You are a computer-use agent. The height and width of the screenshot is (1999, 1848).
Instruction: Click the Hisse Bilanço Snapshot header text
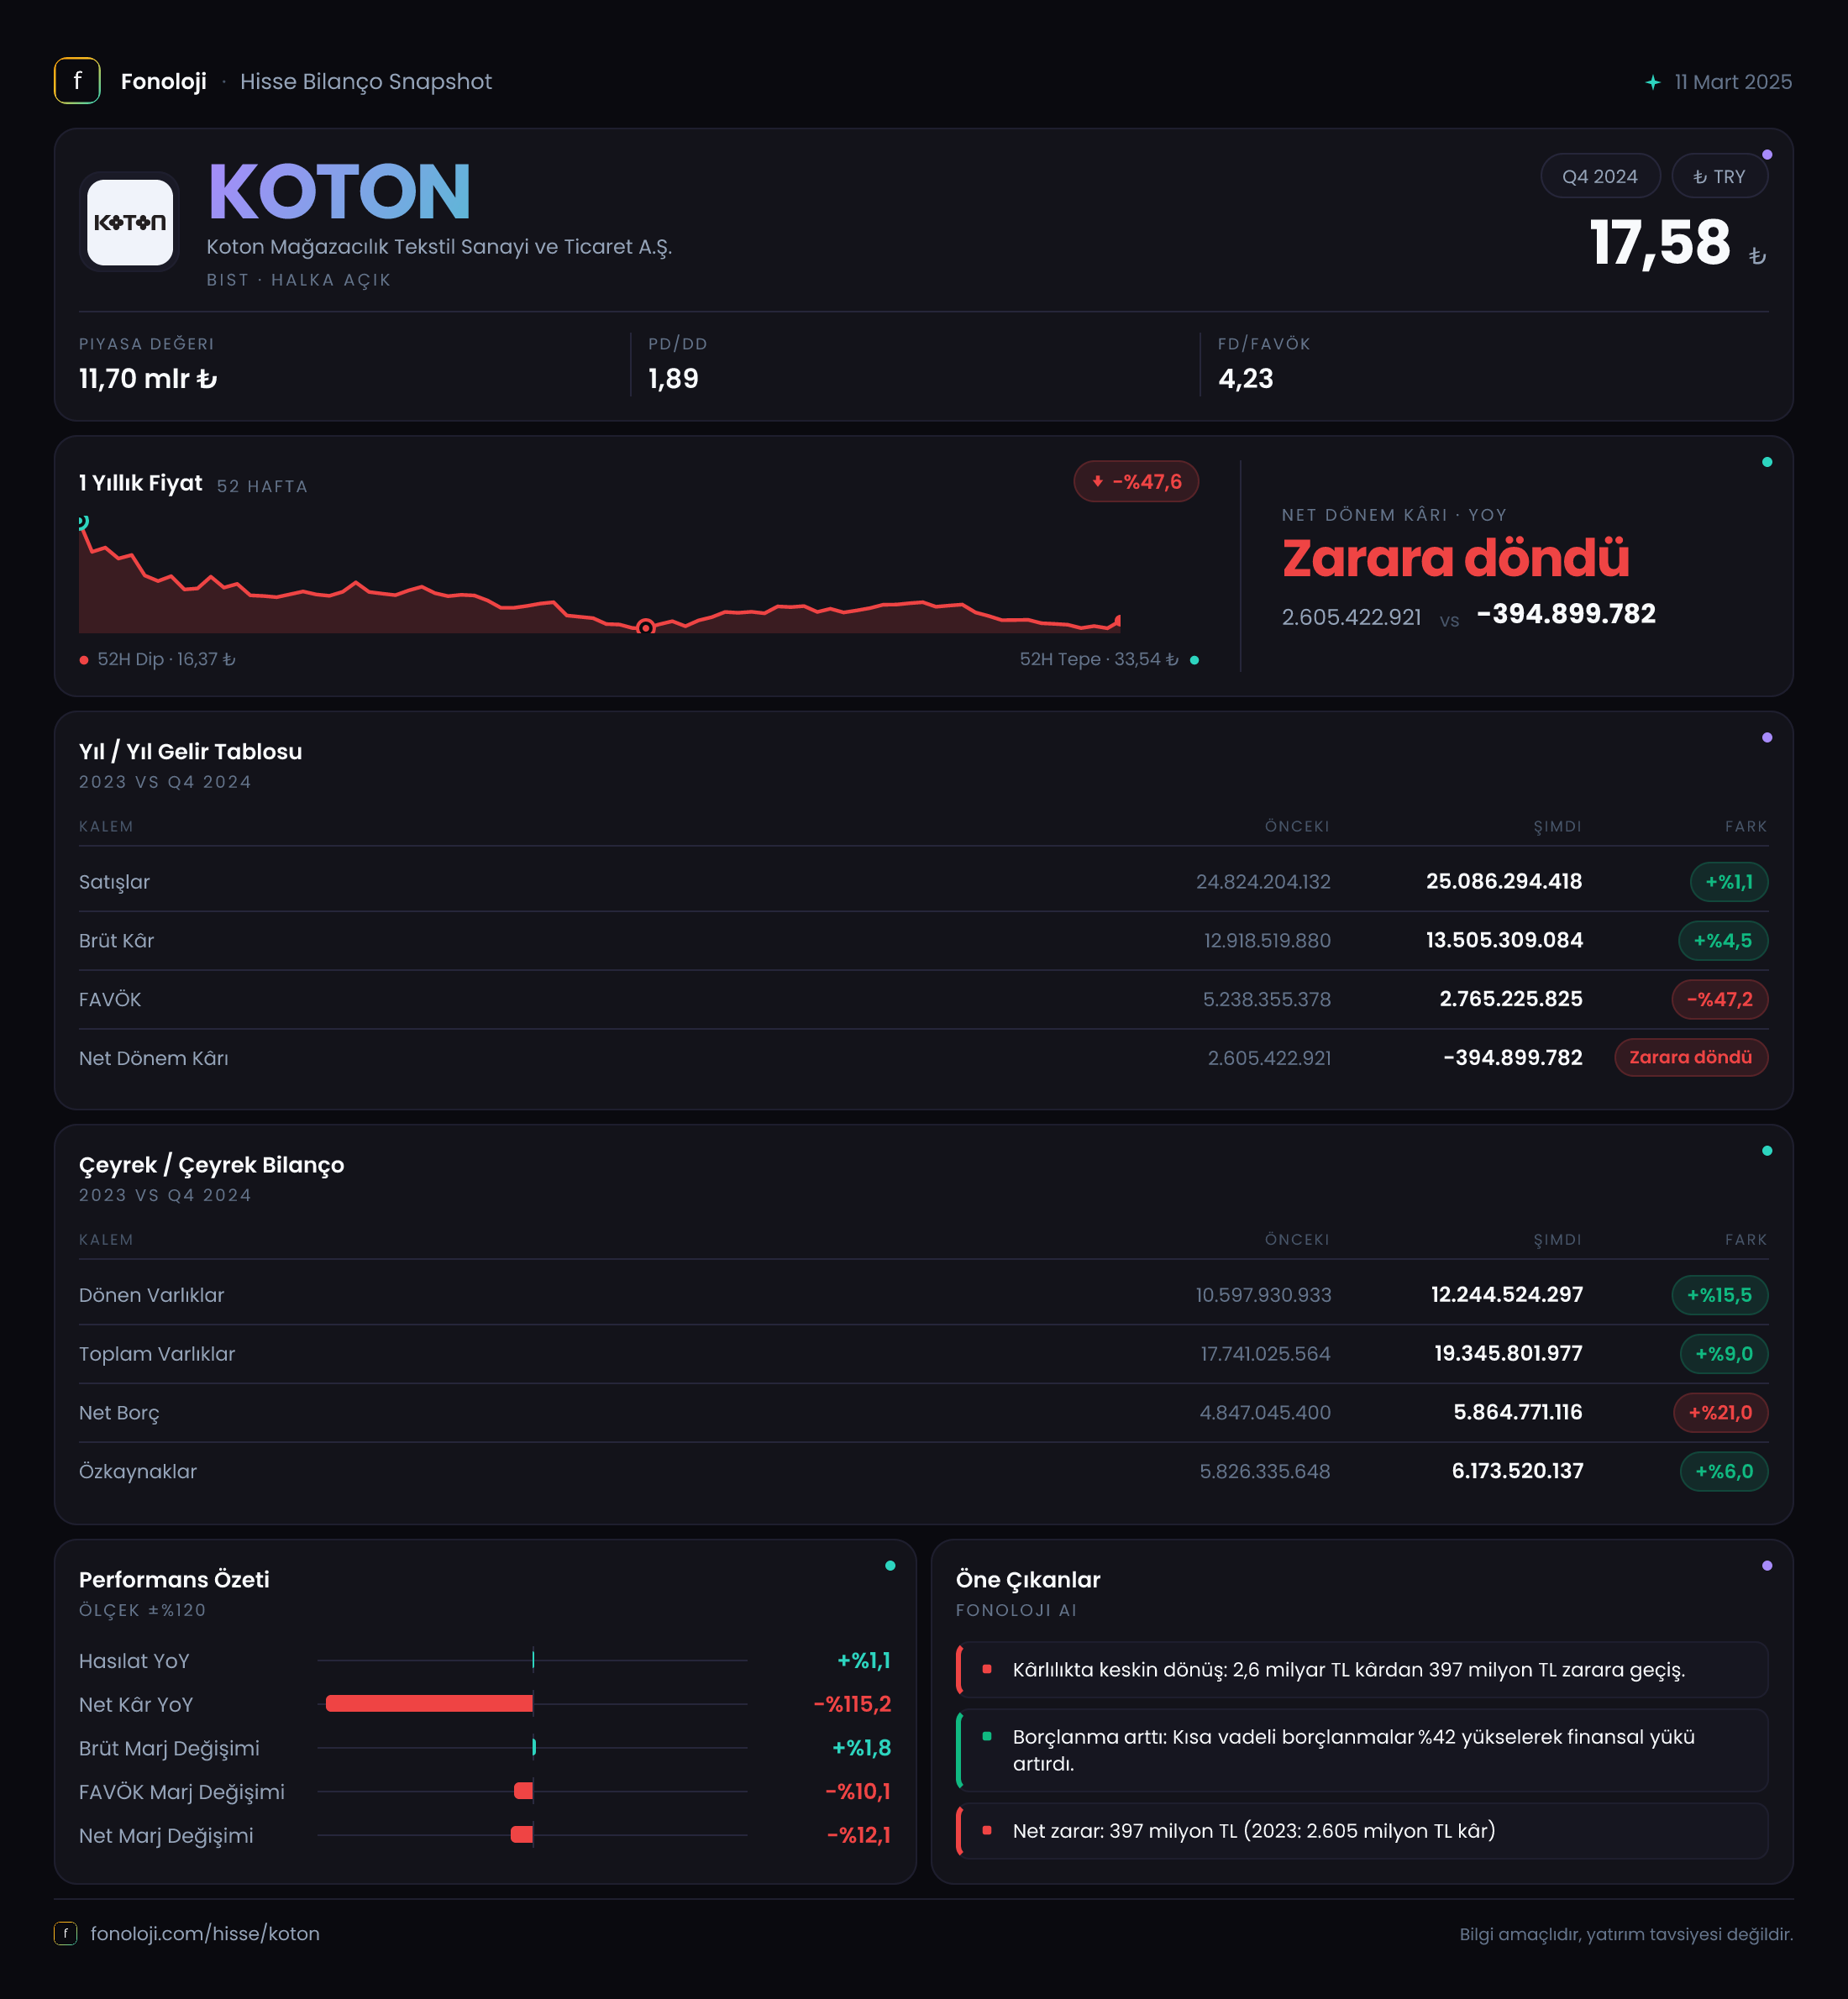[x=366, y=82]
